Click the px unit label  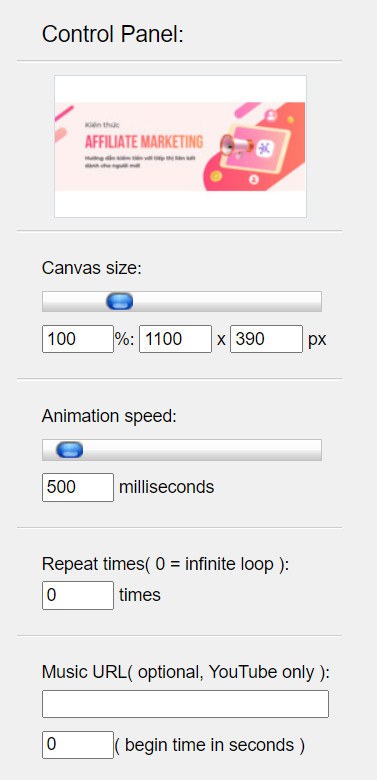tap(317, 340)
